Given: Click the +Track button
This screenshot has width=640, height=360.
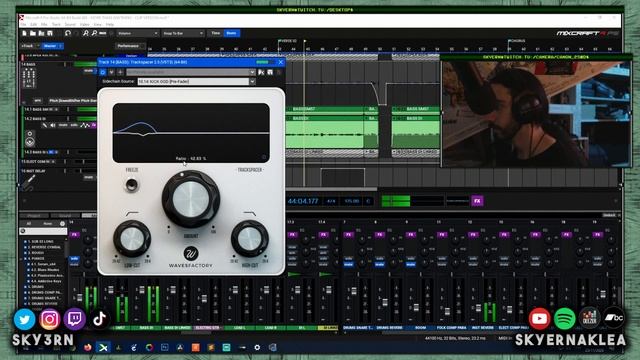Looking at the screenshot, I should click(x=27, y=46).
